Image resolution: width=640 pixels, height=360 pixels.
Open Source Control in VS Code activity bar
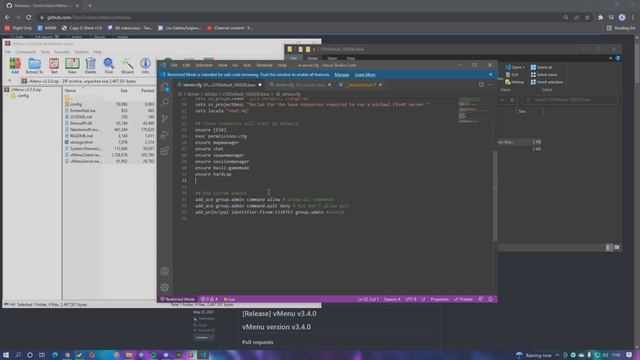click(x=165, y=118)
